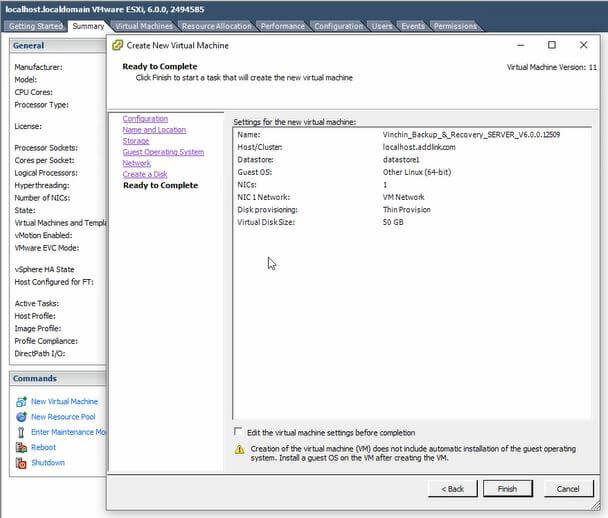The image size is (608, 518).
Task: Click the vMotion Enabled: label
Action: [43, 235]
